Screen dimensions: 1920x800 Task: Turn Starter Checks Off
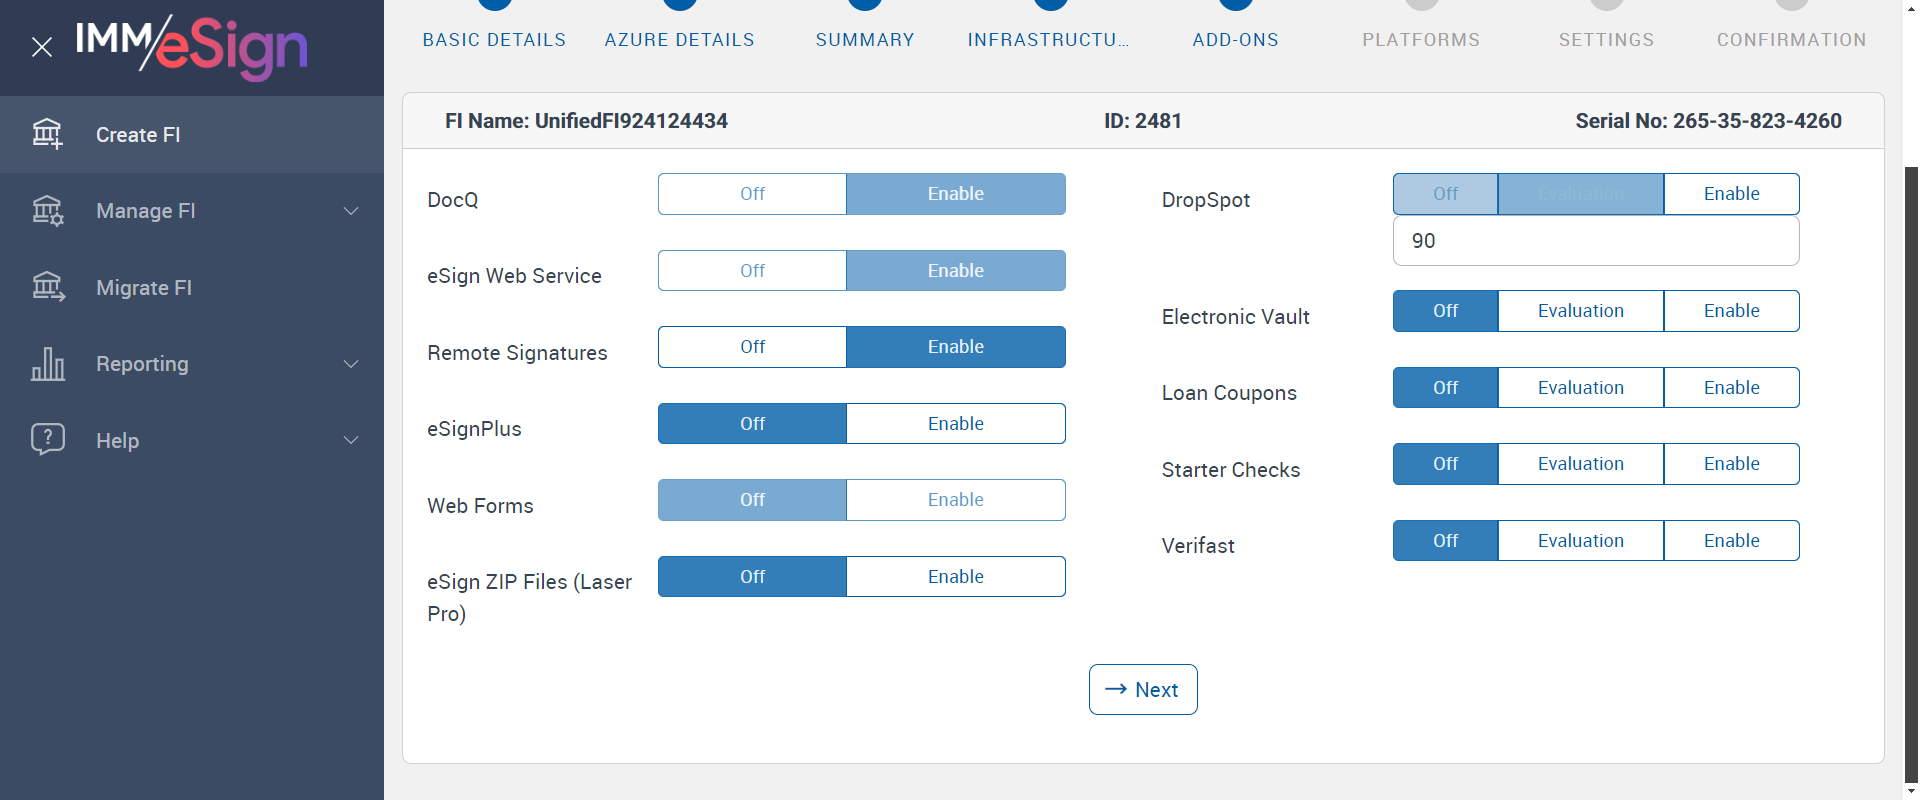click(1446, 464)
